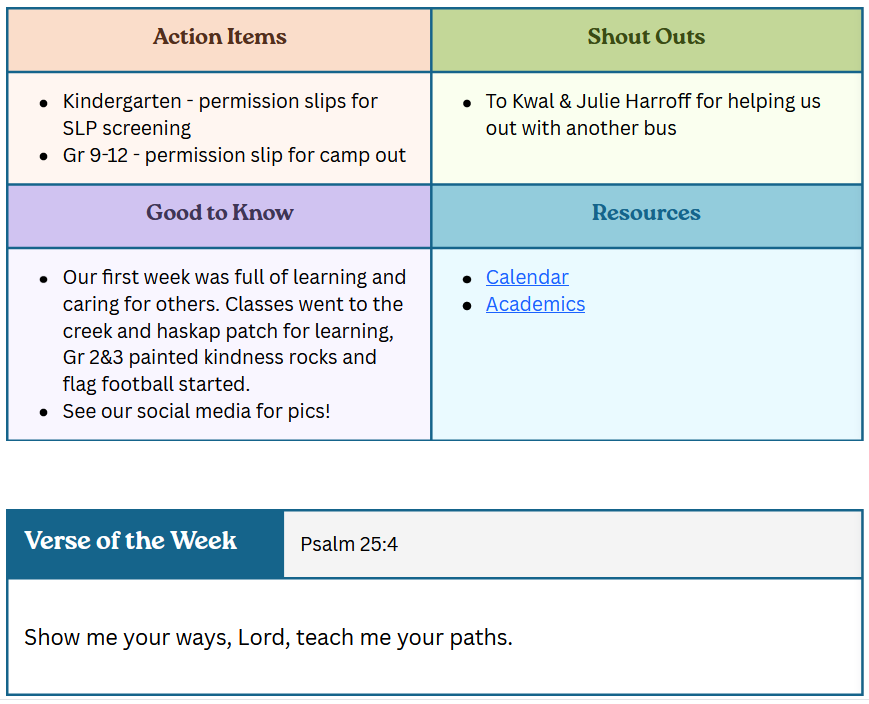Click the Action Items heading
Screen dimensions: 869x704
219,37
